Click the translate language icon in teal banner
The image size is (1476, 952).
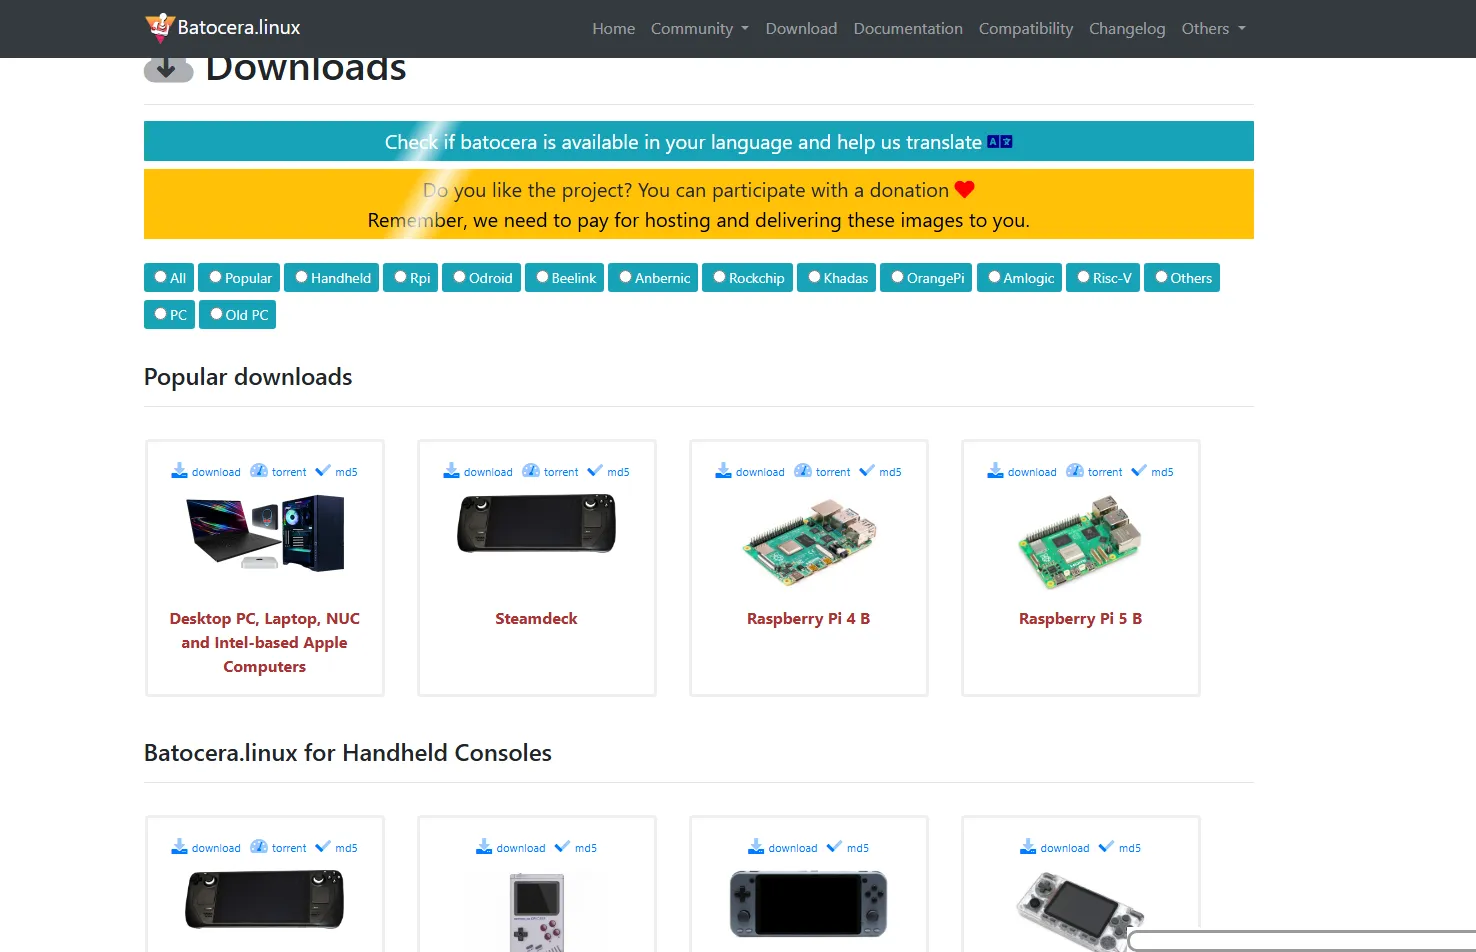click(1000, 142)
